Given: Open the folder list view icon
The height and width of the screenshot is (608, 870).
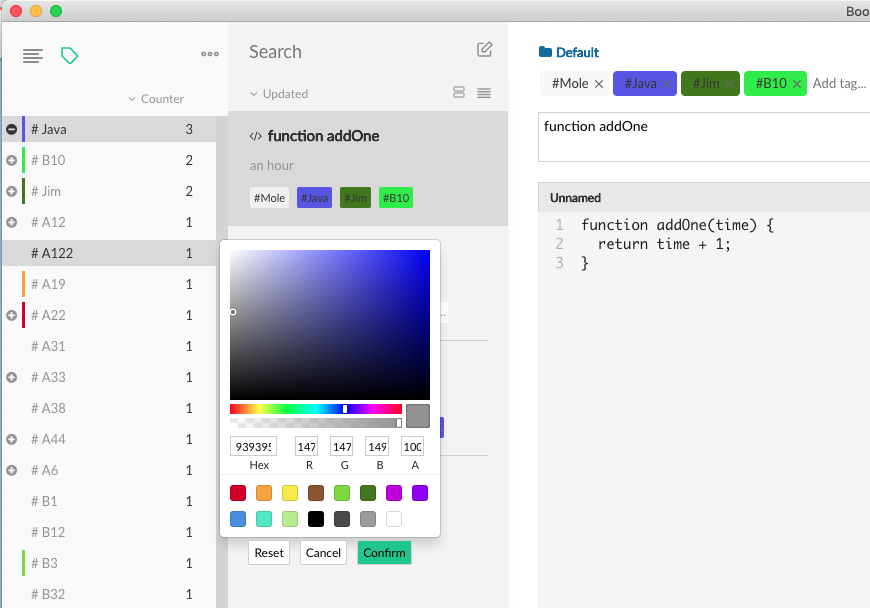Looking at the screenshot, I should click(x=33, y=55).
